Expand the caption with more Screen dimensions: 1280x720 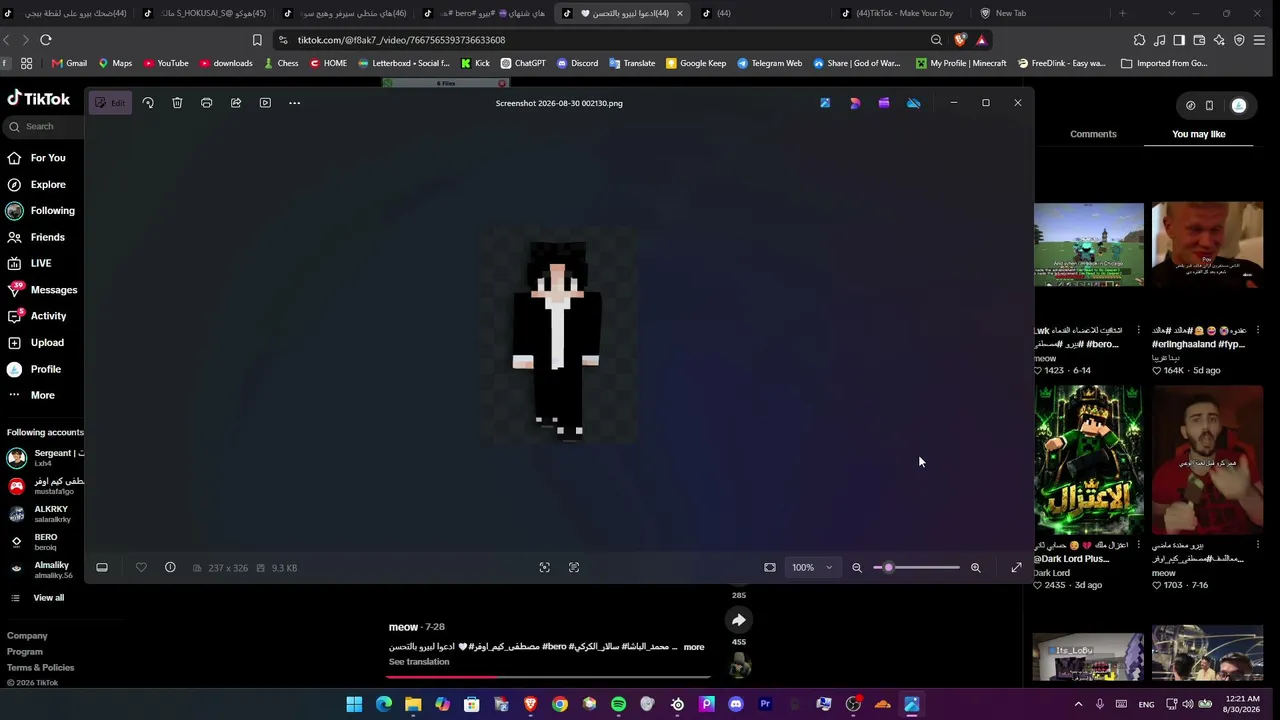(694, 647)
